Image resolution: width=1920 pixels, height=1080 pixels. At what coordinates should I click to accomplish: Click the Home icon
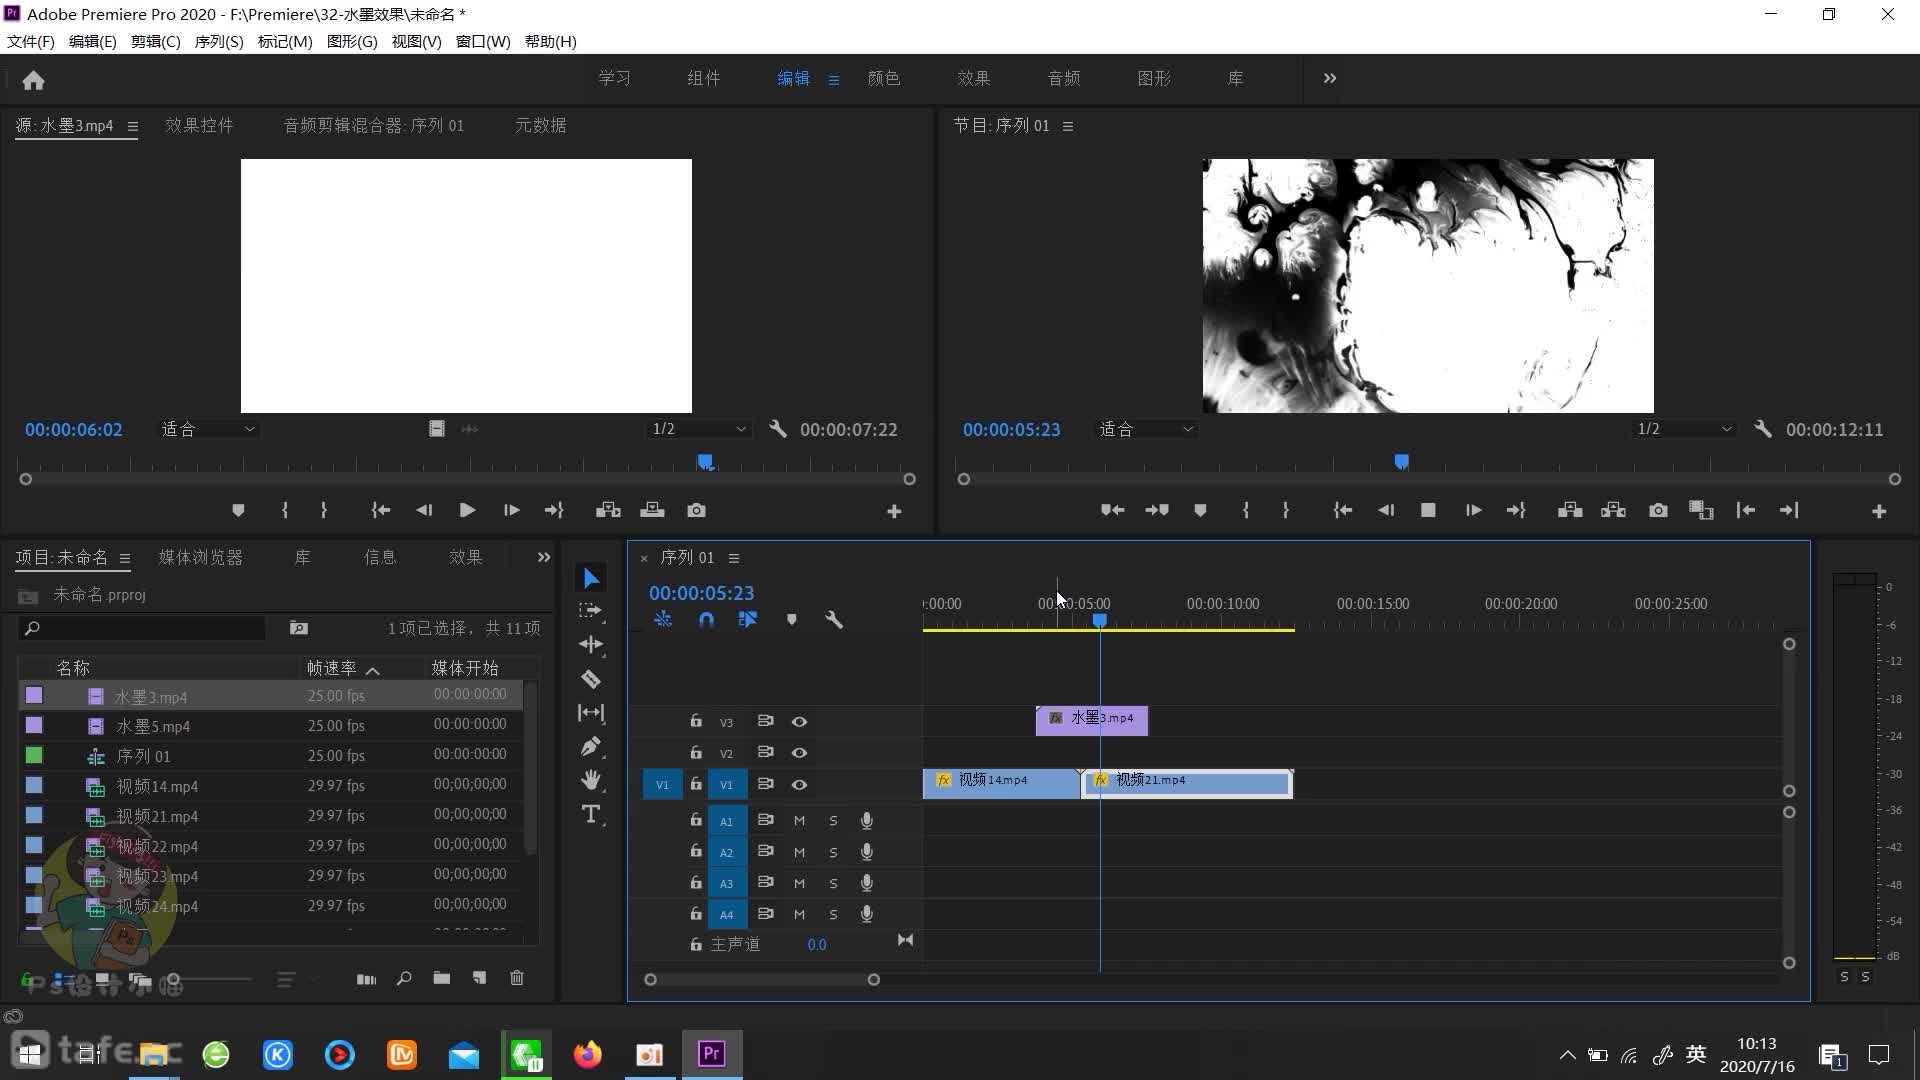(33, 80)
